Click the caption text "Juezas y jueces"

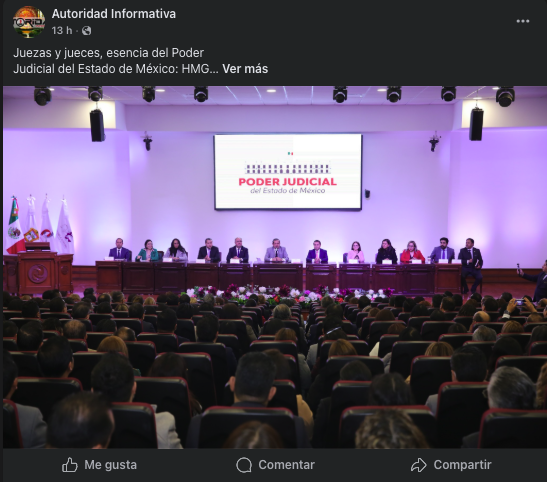(56, 53)
